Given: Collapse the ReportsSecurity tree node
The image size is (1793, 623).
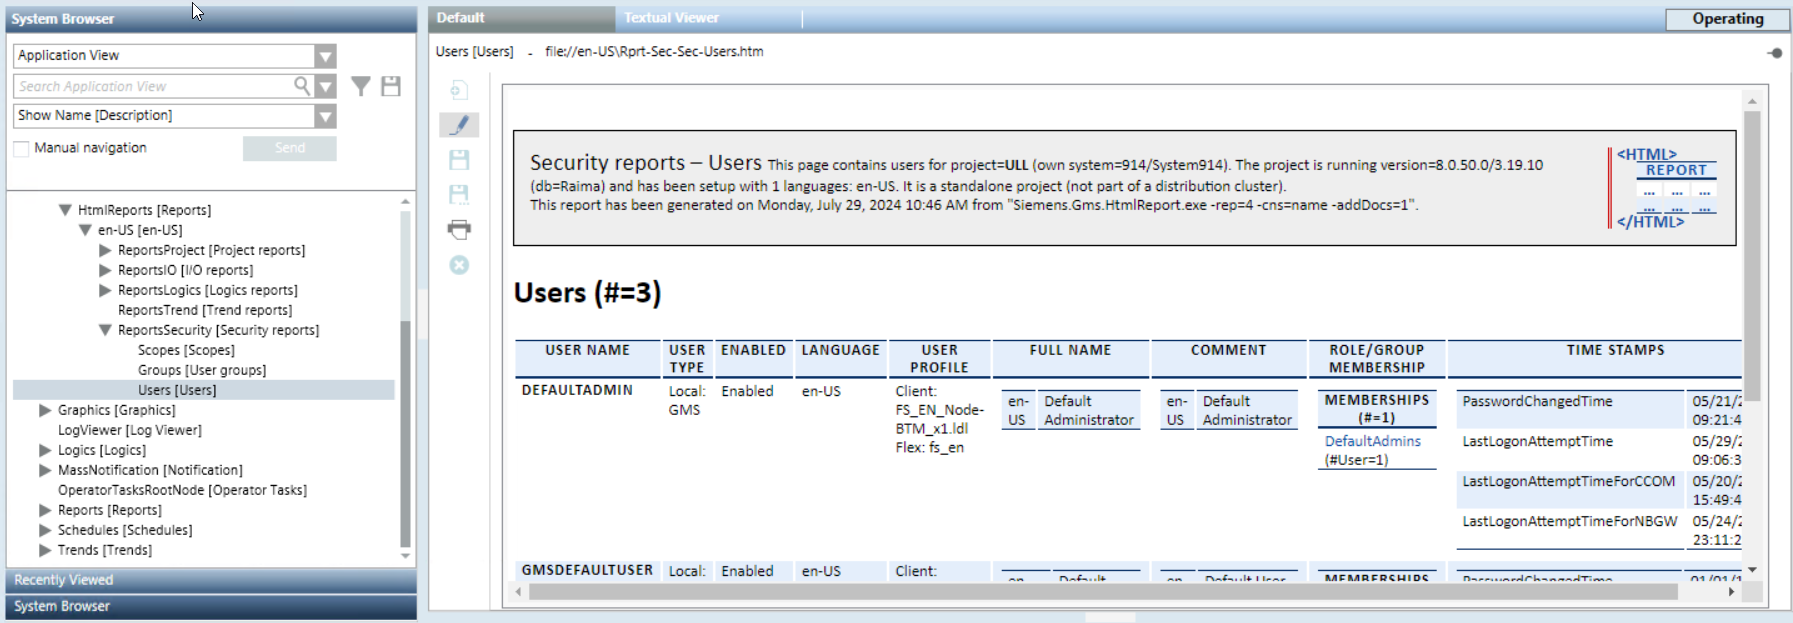Looking at the screenshot, I should coord(105,330).
